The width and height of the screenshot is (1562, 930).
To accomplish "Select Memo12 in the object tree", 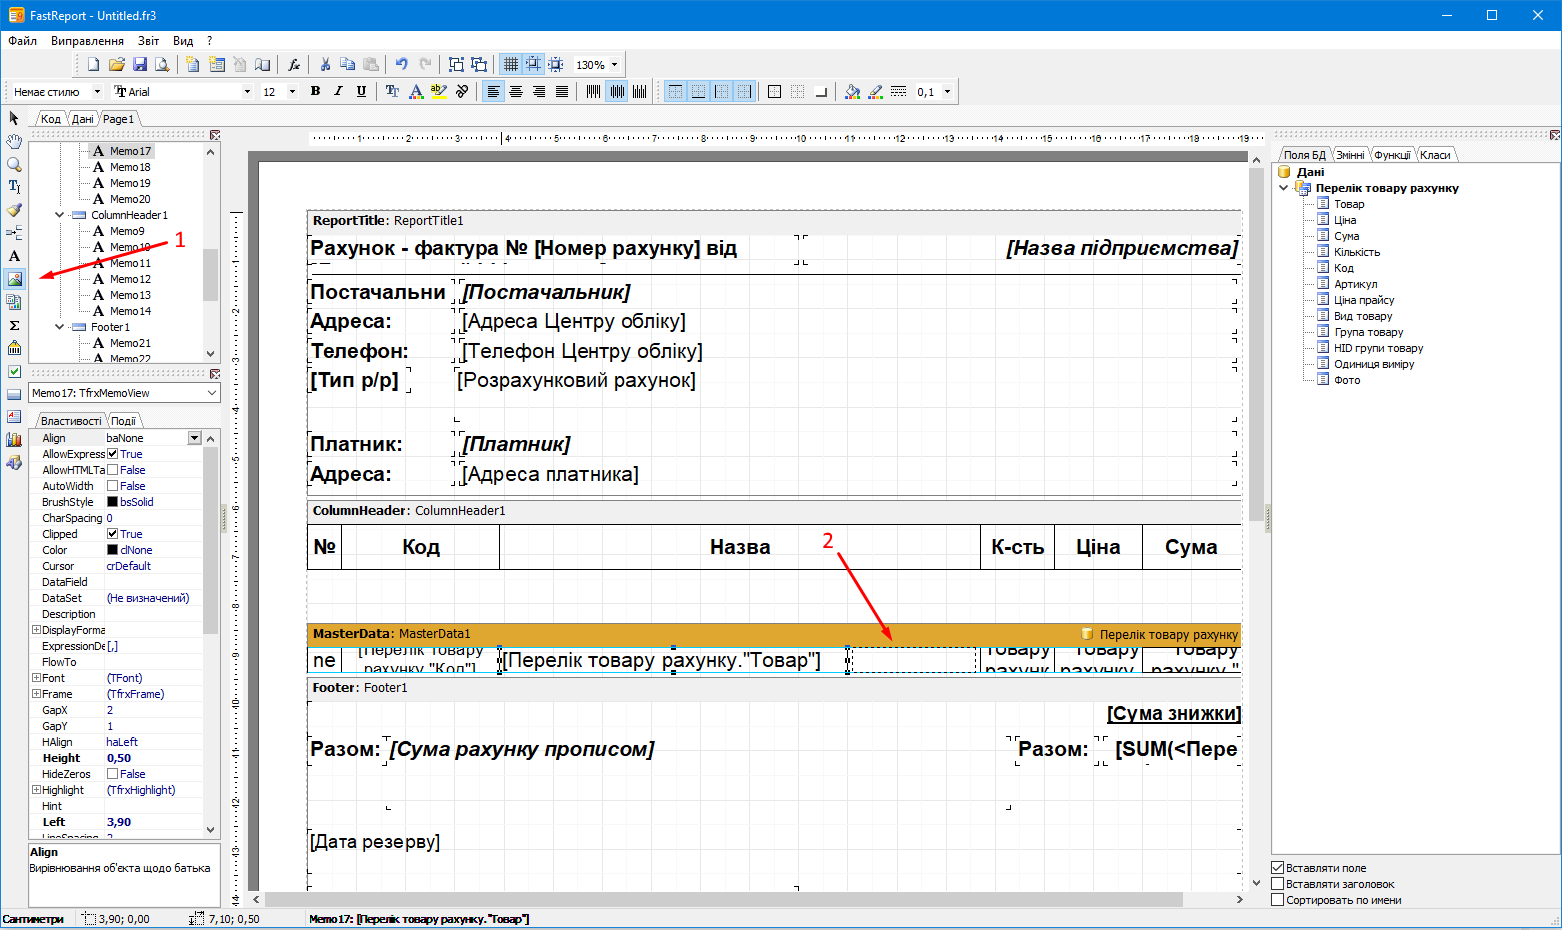I will (130, 279).
